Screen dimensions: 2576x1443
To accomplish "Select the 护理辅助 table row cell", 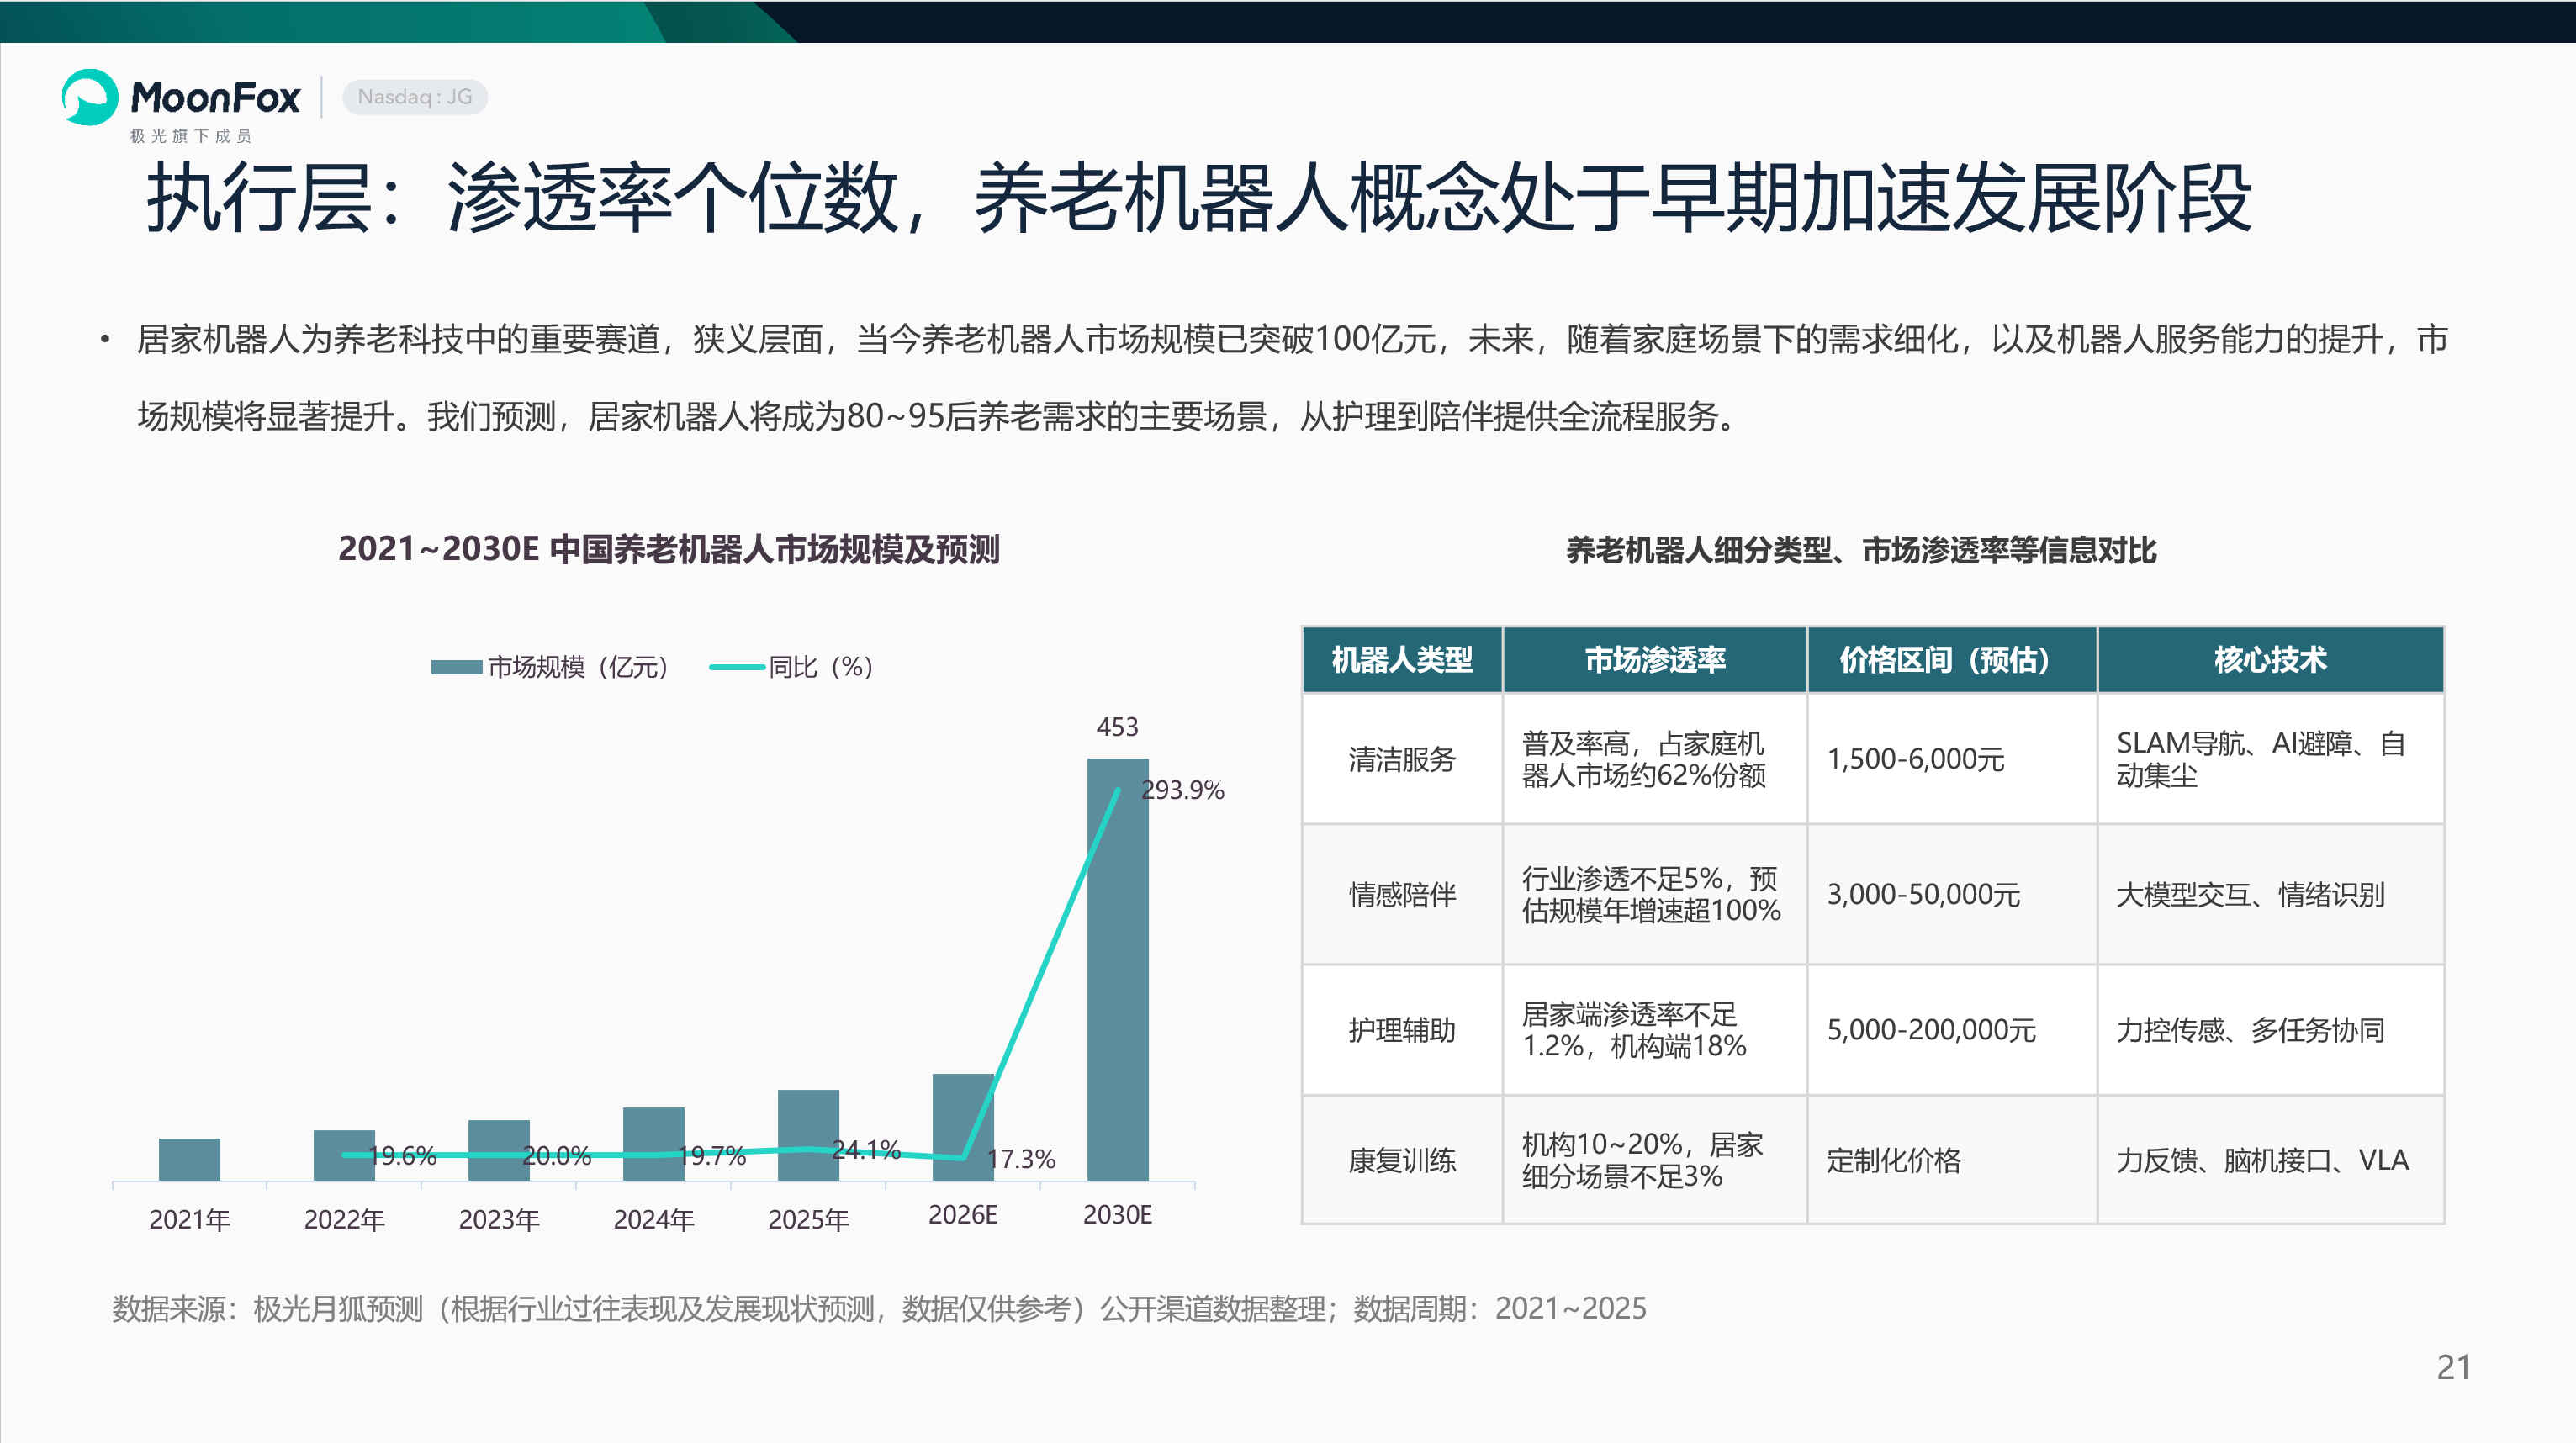I will point(1402,1030).
